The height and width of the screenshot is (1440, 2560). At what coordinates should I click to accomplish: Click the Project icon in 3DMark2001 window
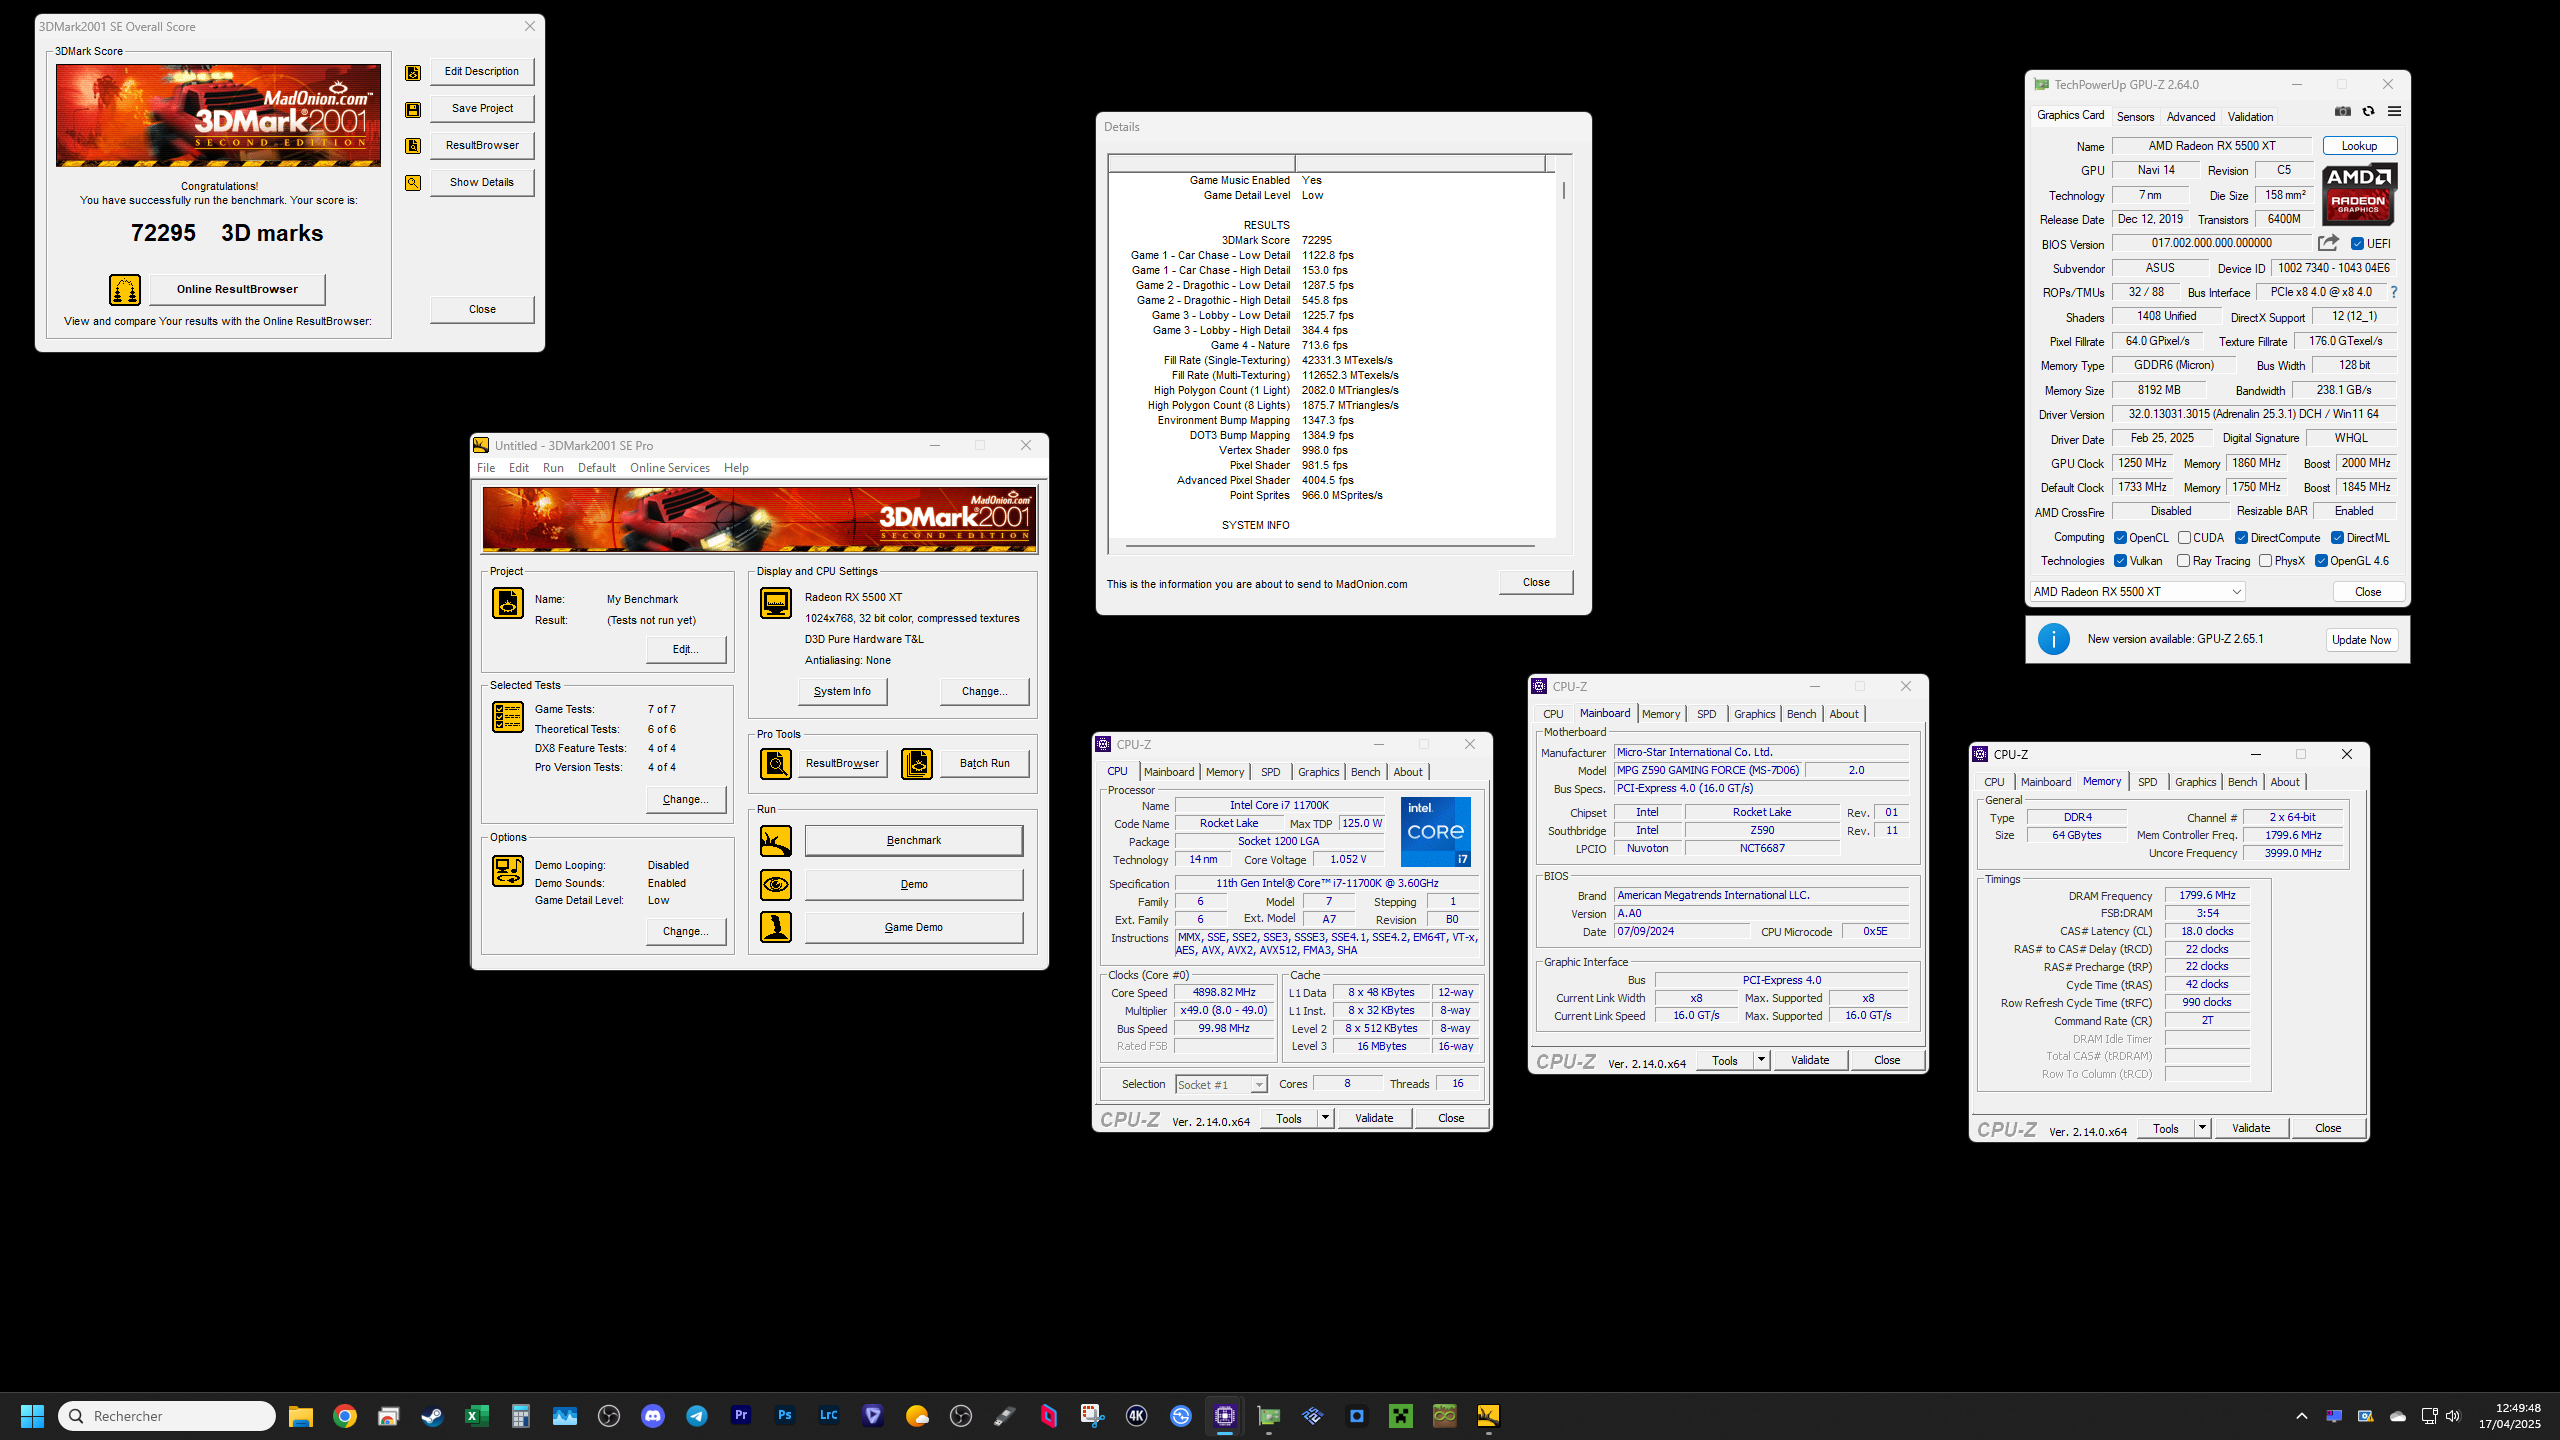(x=508, y=603)
